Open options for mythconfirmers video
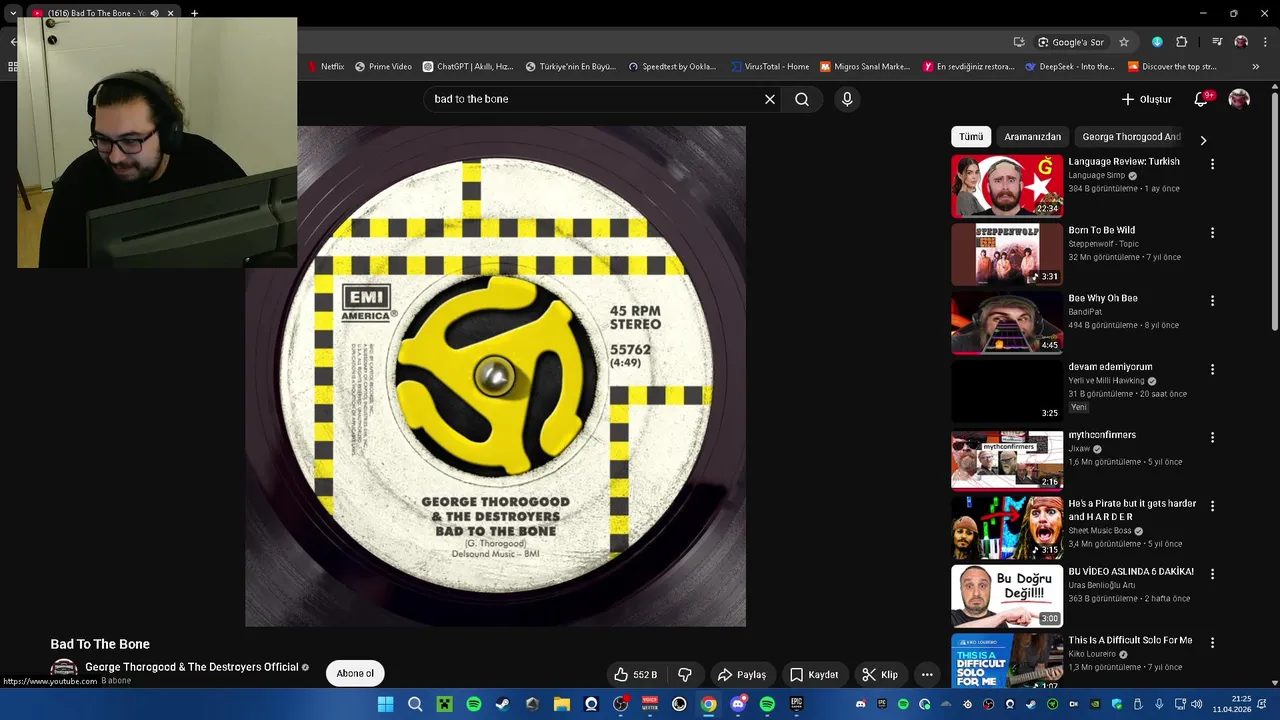Image resolution: width=1280 pixels, height=720 pixels. click(x=1212, y=437)
